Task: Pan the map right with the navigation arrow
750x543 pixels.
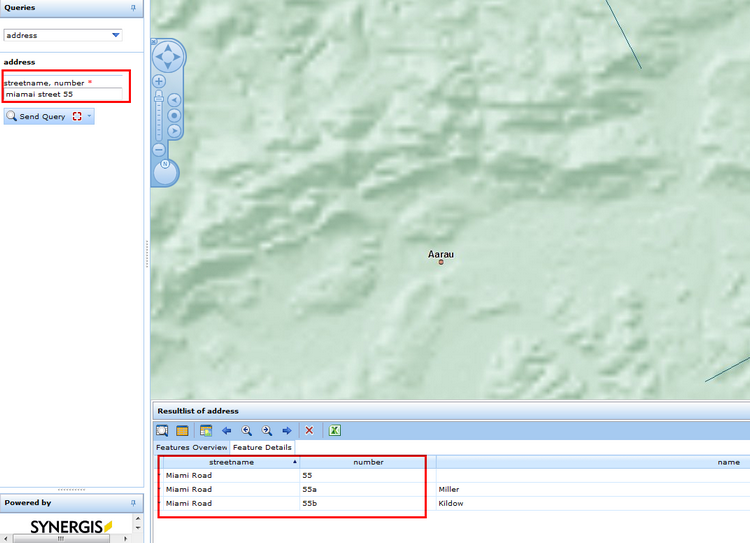Action: [x=177, y=57]
